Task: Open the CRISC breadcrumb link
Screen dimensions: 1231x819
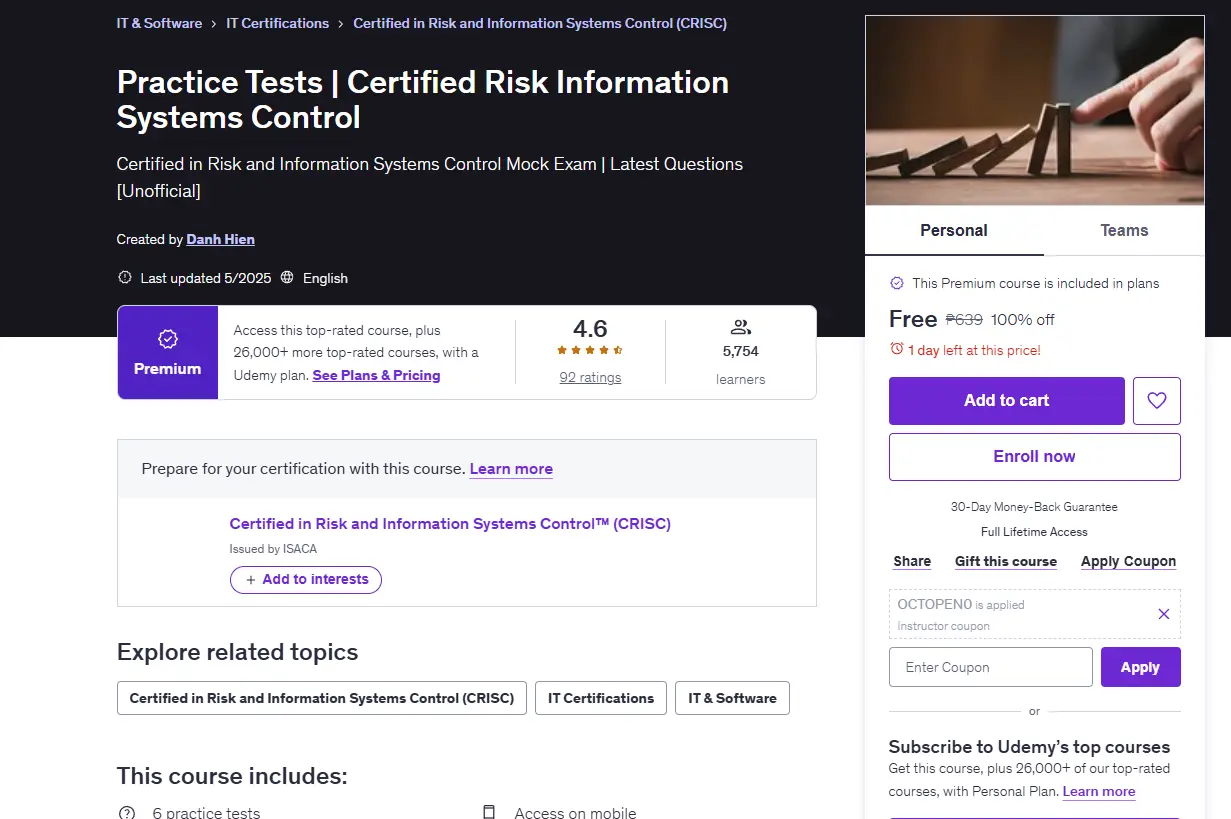Action: click(540, 23)
